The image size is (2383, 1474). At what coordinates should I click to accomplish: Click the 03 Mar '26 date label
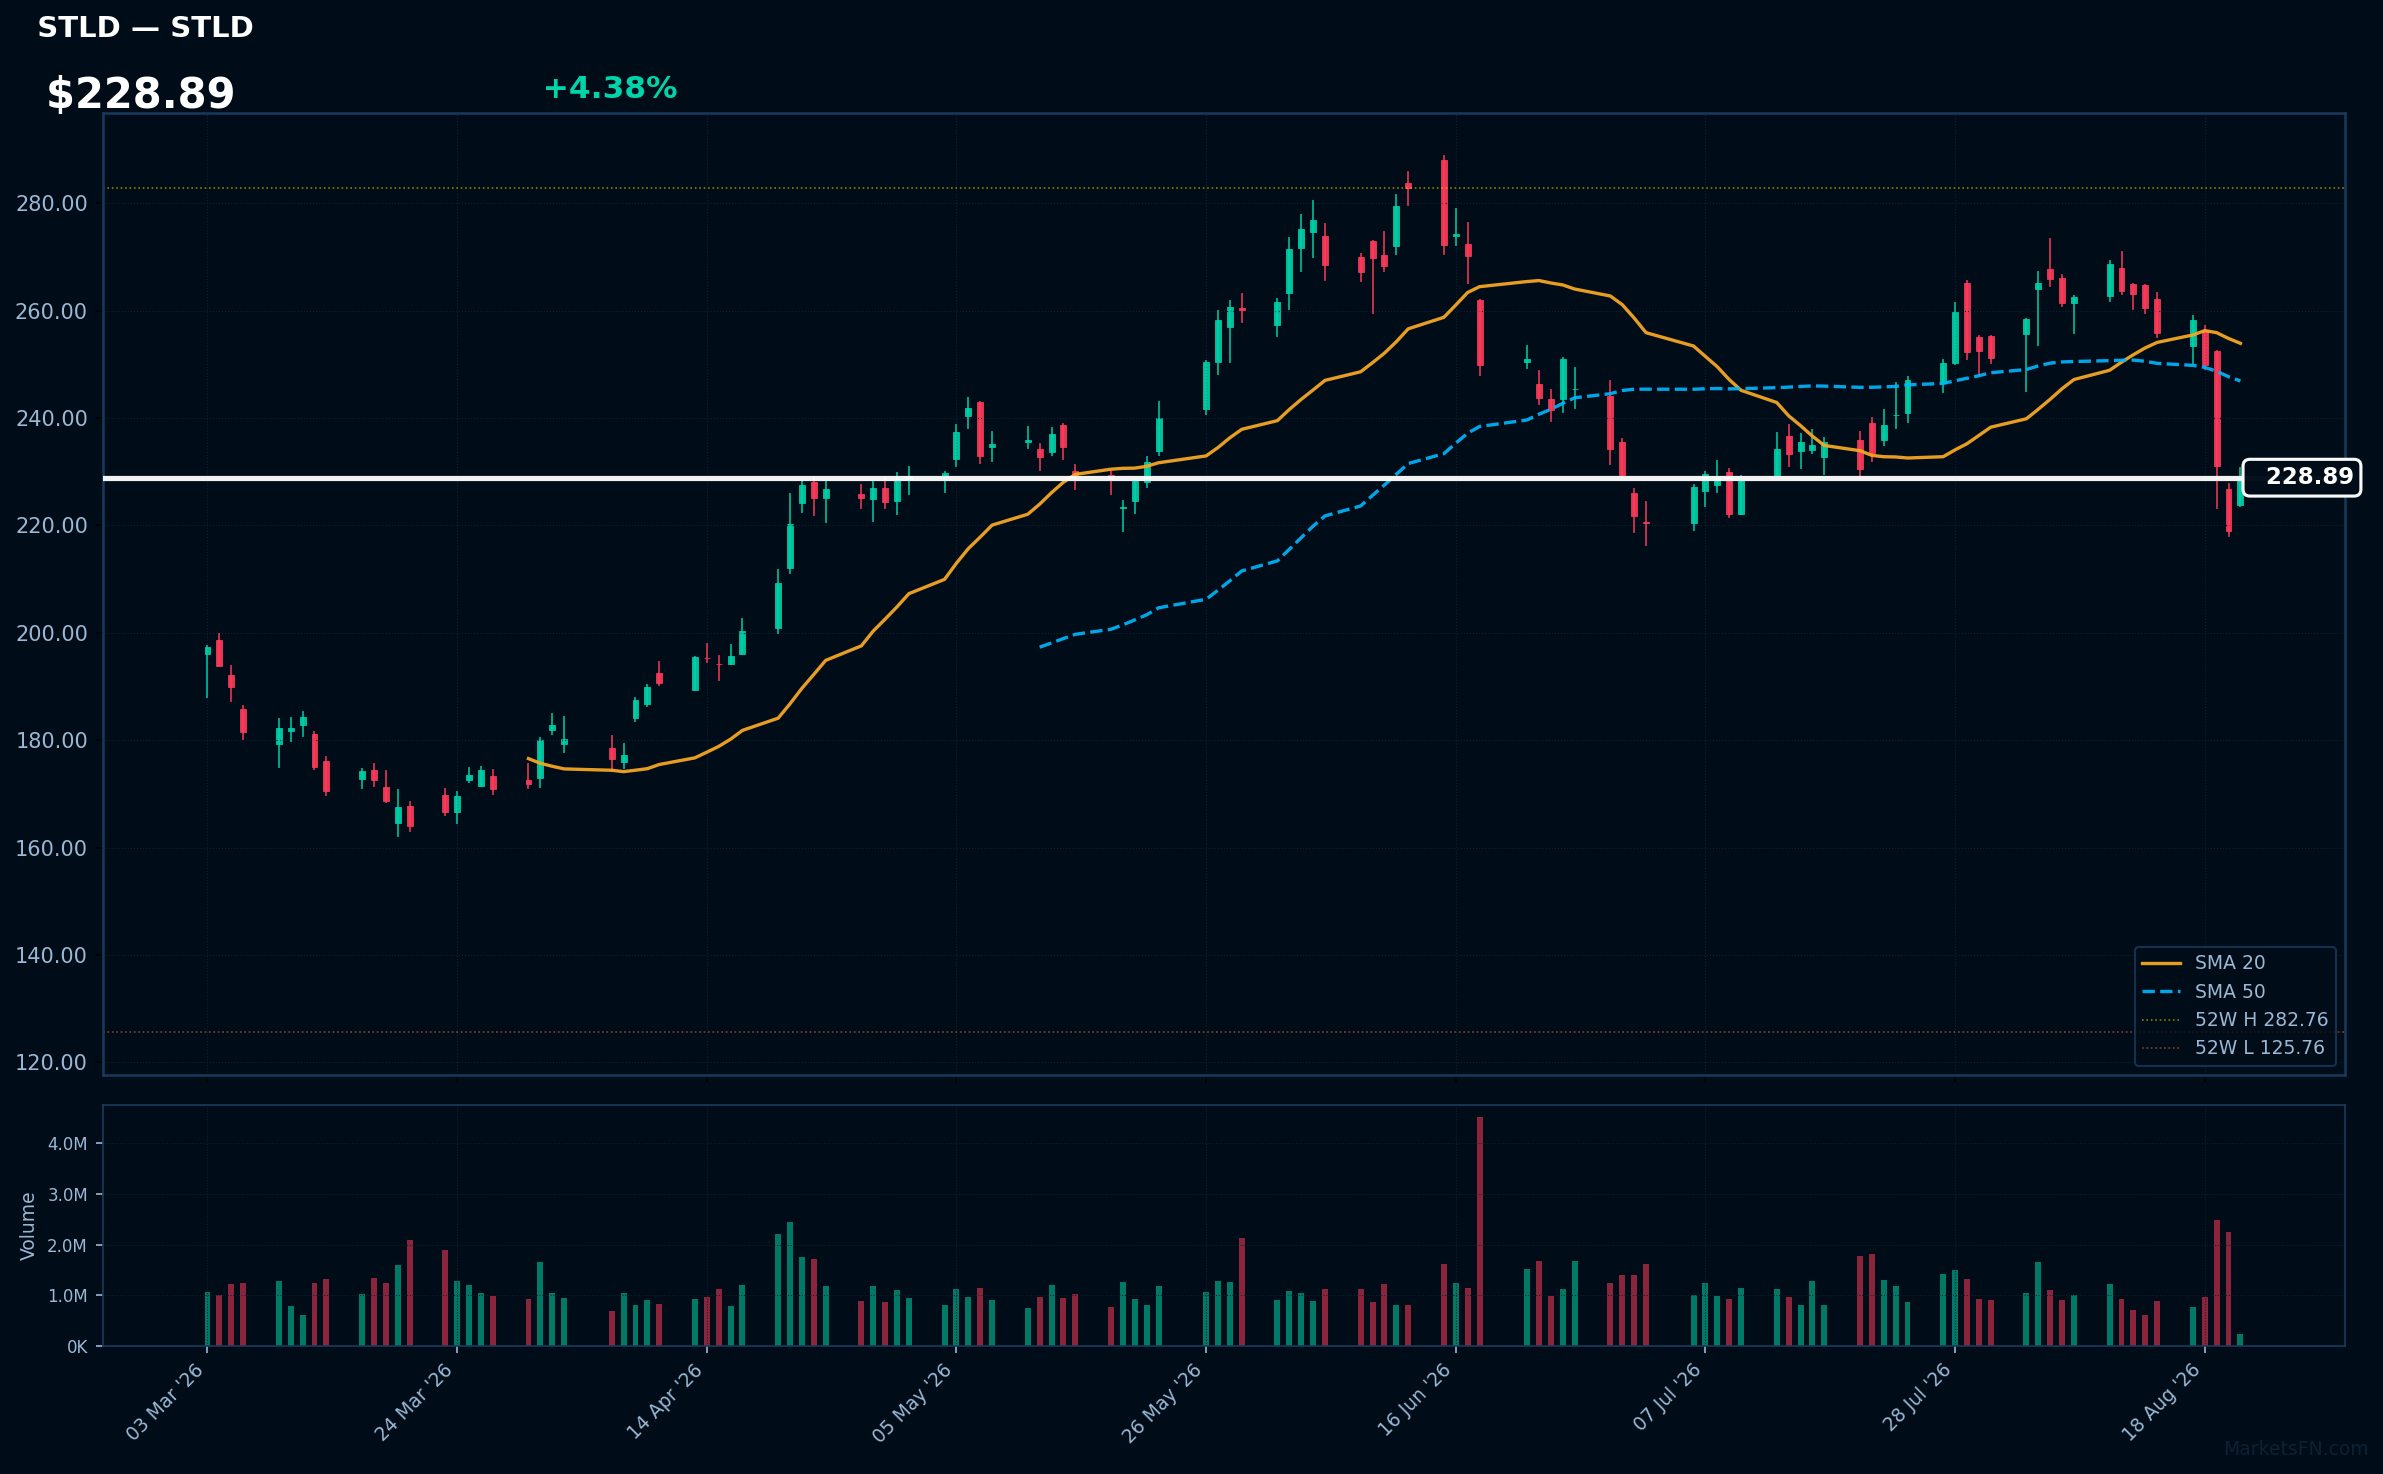165,1402
